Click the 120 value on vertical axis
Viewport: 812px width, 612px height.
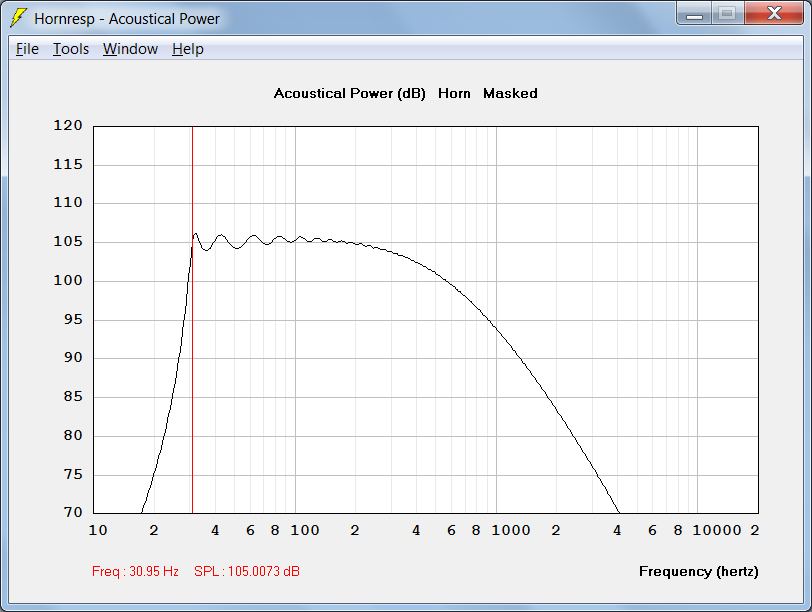68,125
